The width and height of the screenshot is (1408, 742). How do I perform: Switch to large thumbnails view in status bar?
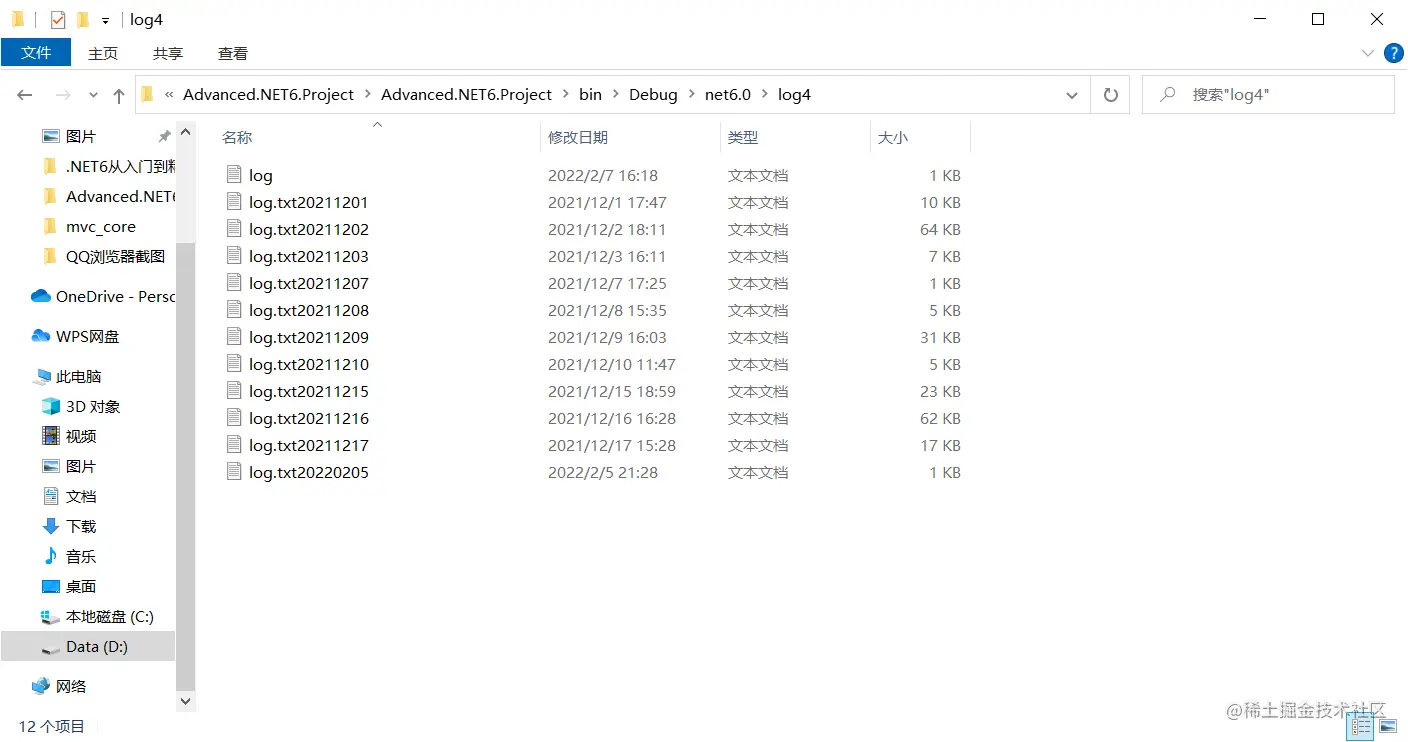coord(1388,727)
